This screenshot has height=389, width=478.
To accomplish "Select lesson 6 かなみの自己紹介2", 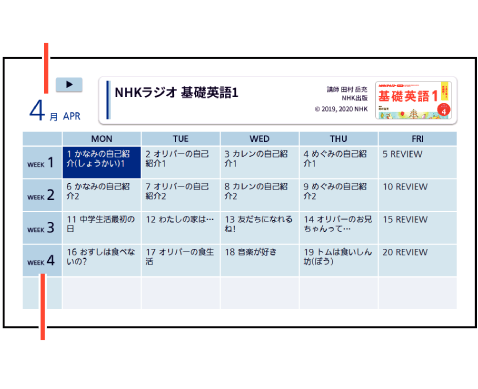I will [102, 195].
